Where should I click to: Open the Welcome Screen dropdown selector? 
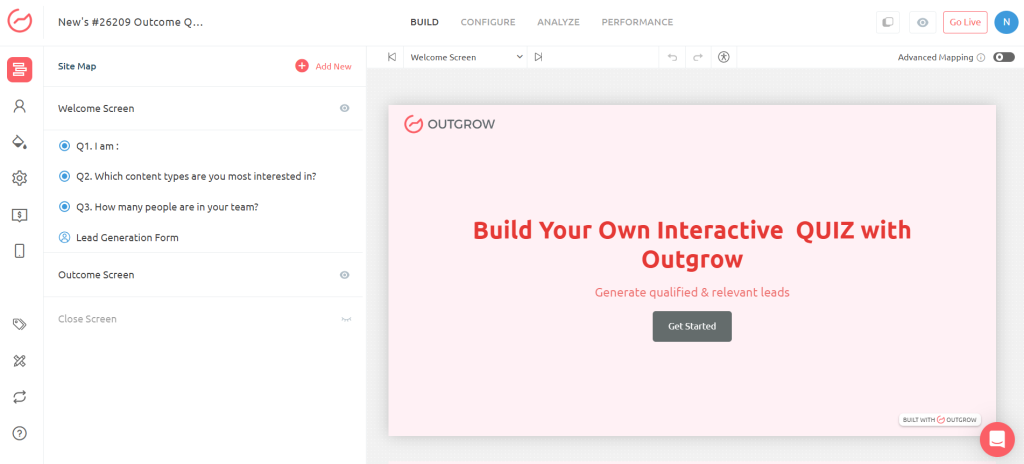pos(465,57)
